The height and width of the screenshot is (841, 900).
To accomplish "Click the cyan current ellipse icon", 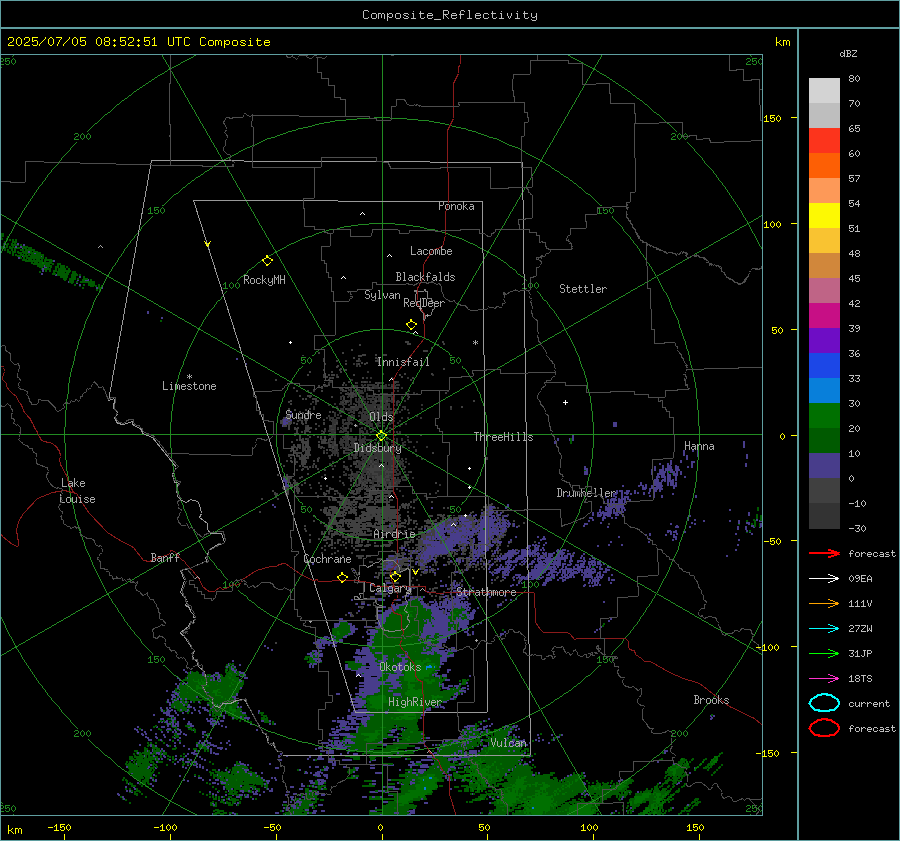I will click(x=824, y=703).
